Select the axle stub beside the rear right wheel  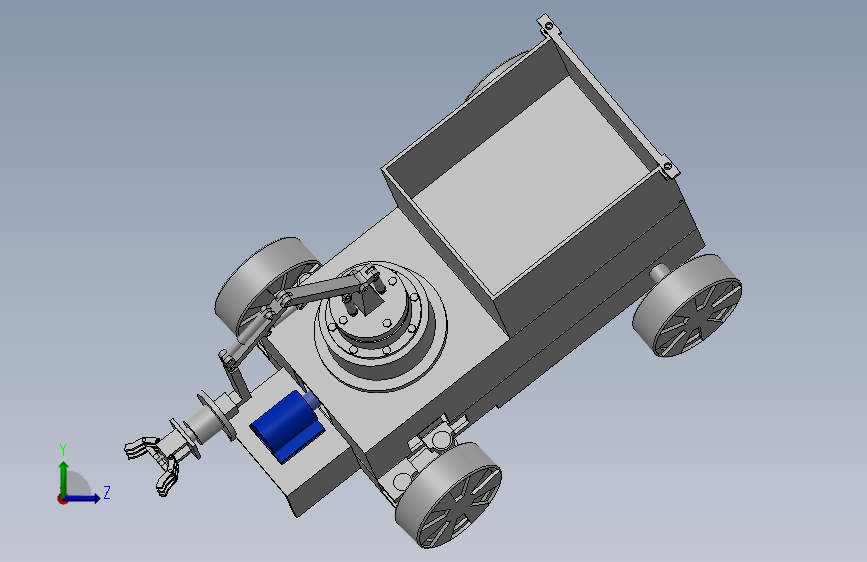[x=659, y=272]
